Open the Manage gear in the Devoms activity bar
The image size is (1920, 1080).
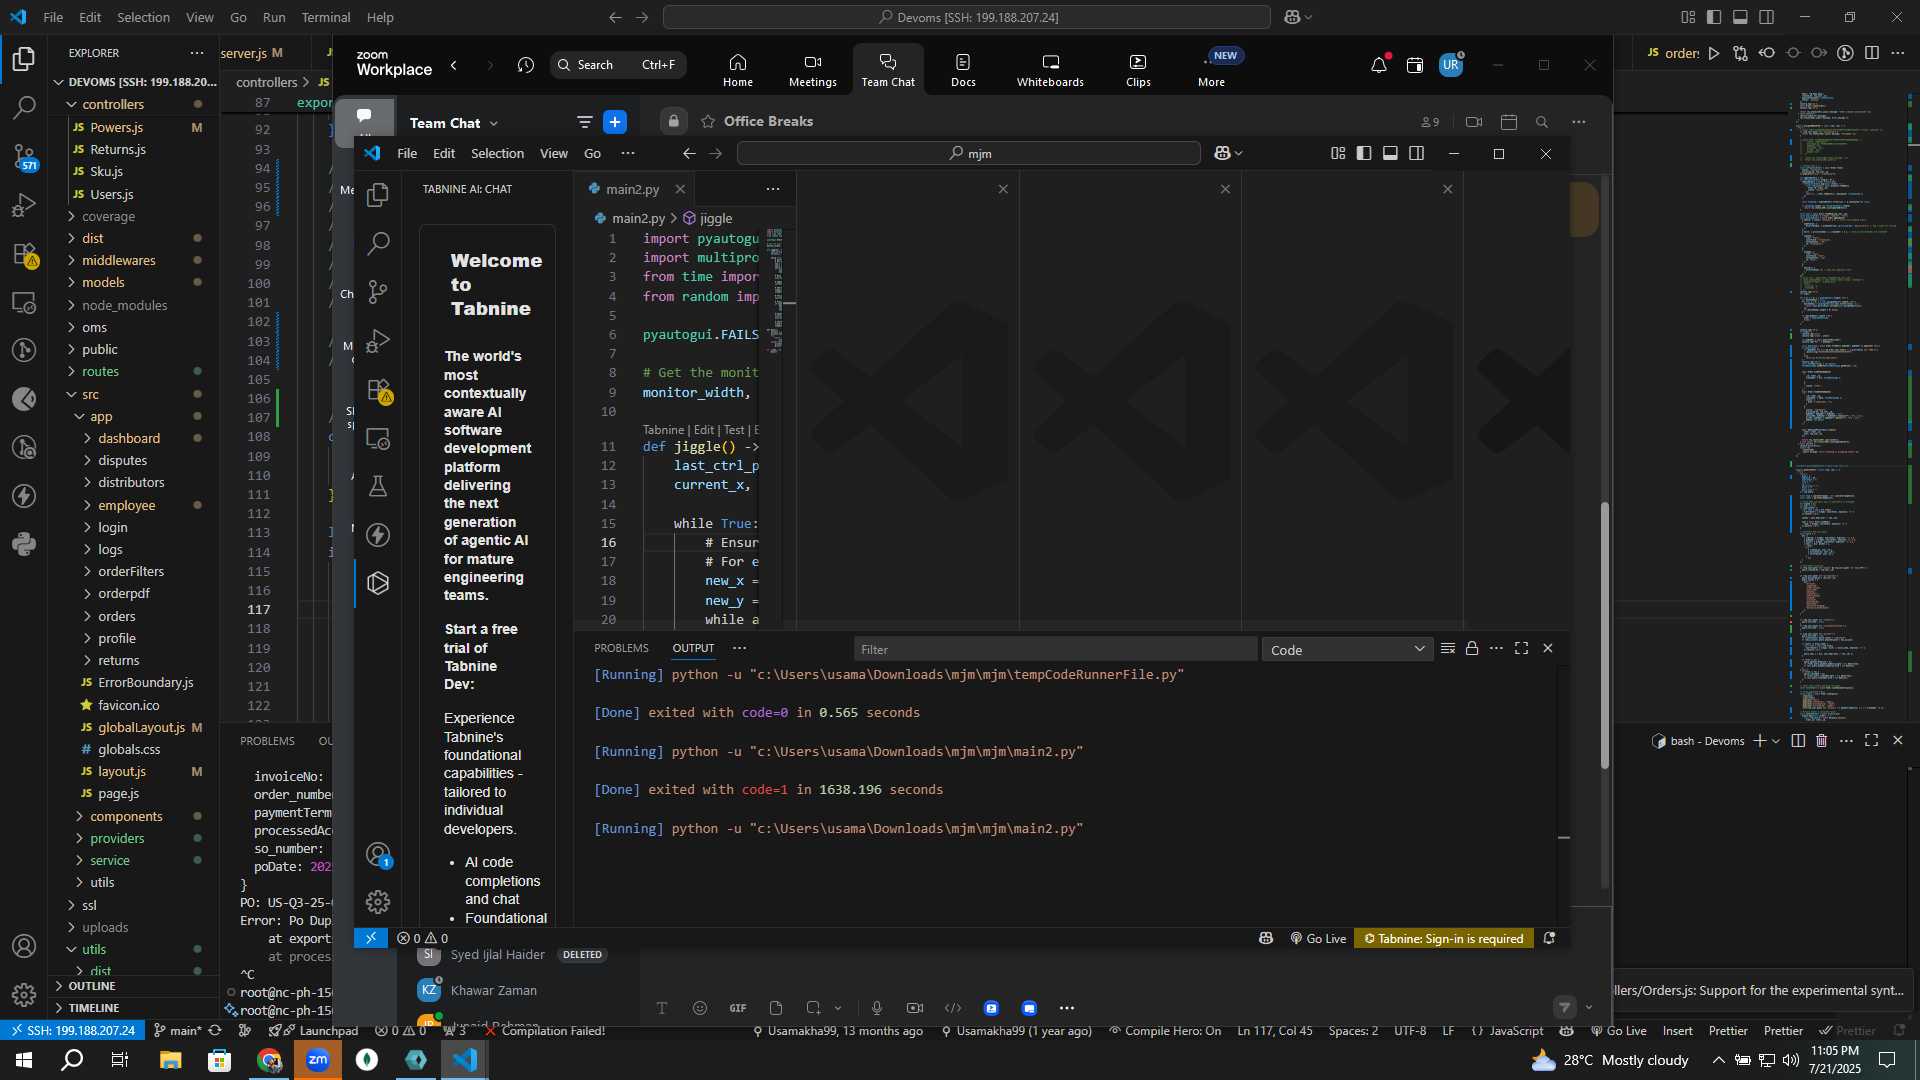24,995
